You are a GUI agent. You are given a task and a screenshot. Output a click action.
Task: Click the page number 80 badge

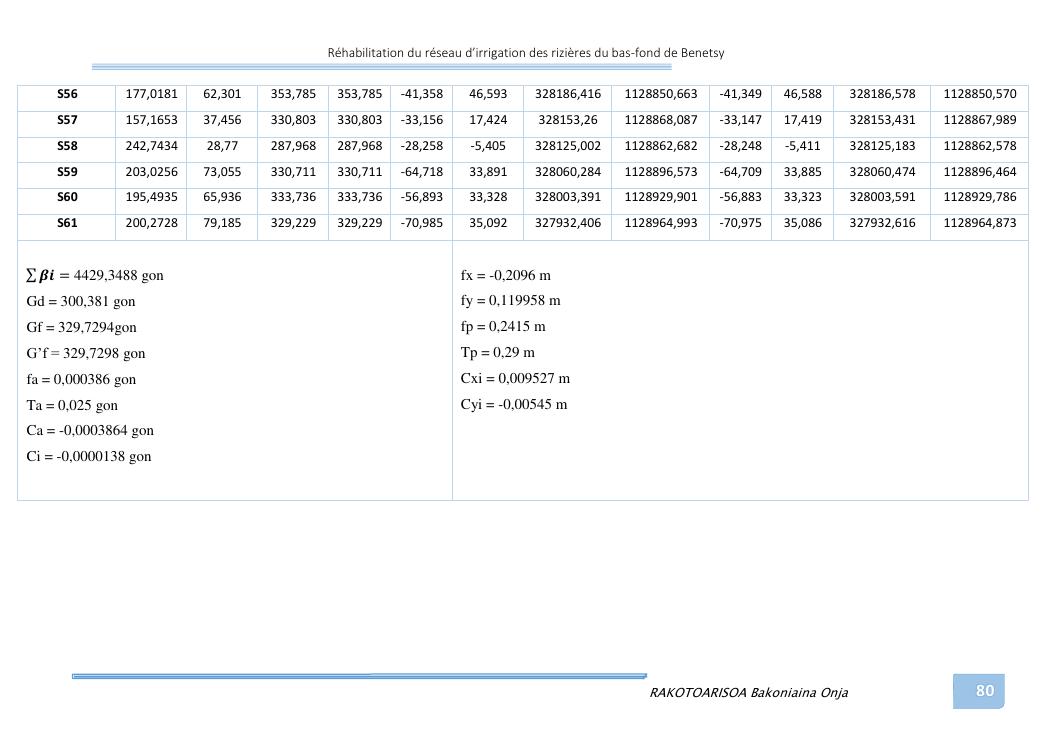point(984,691)
